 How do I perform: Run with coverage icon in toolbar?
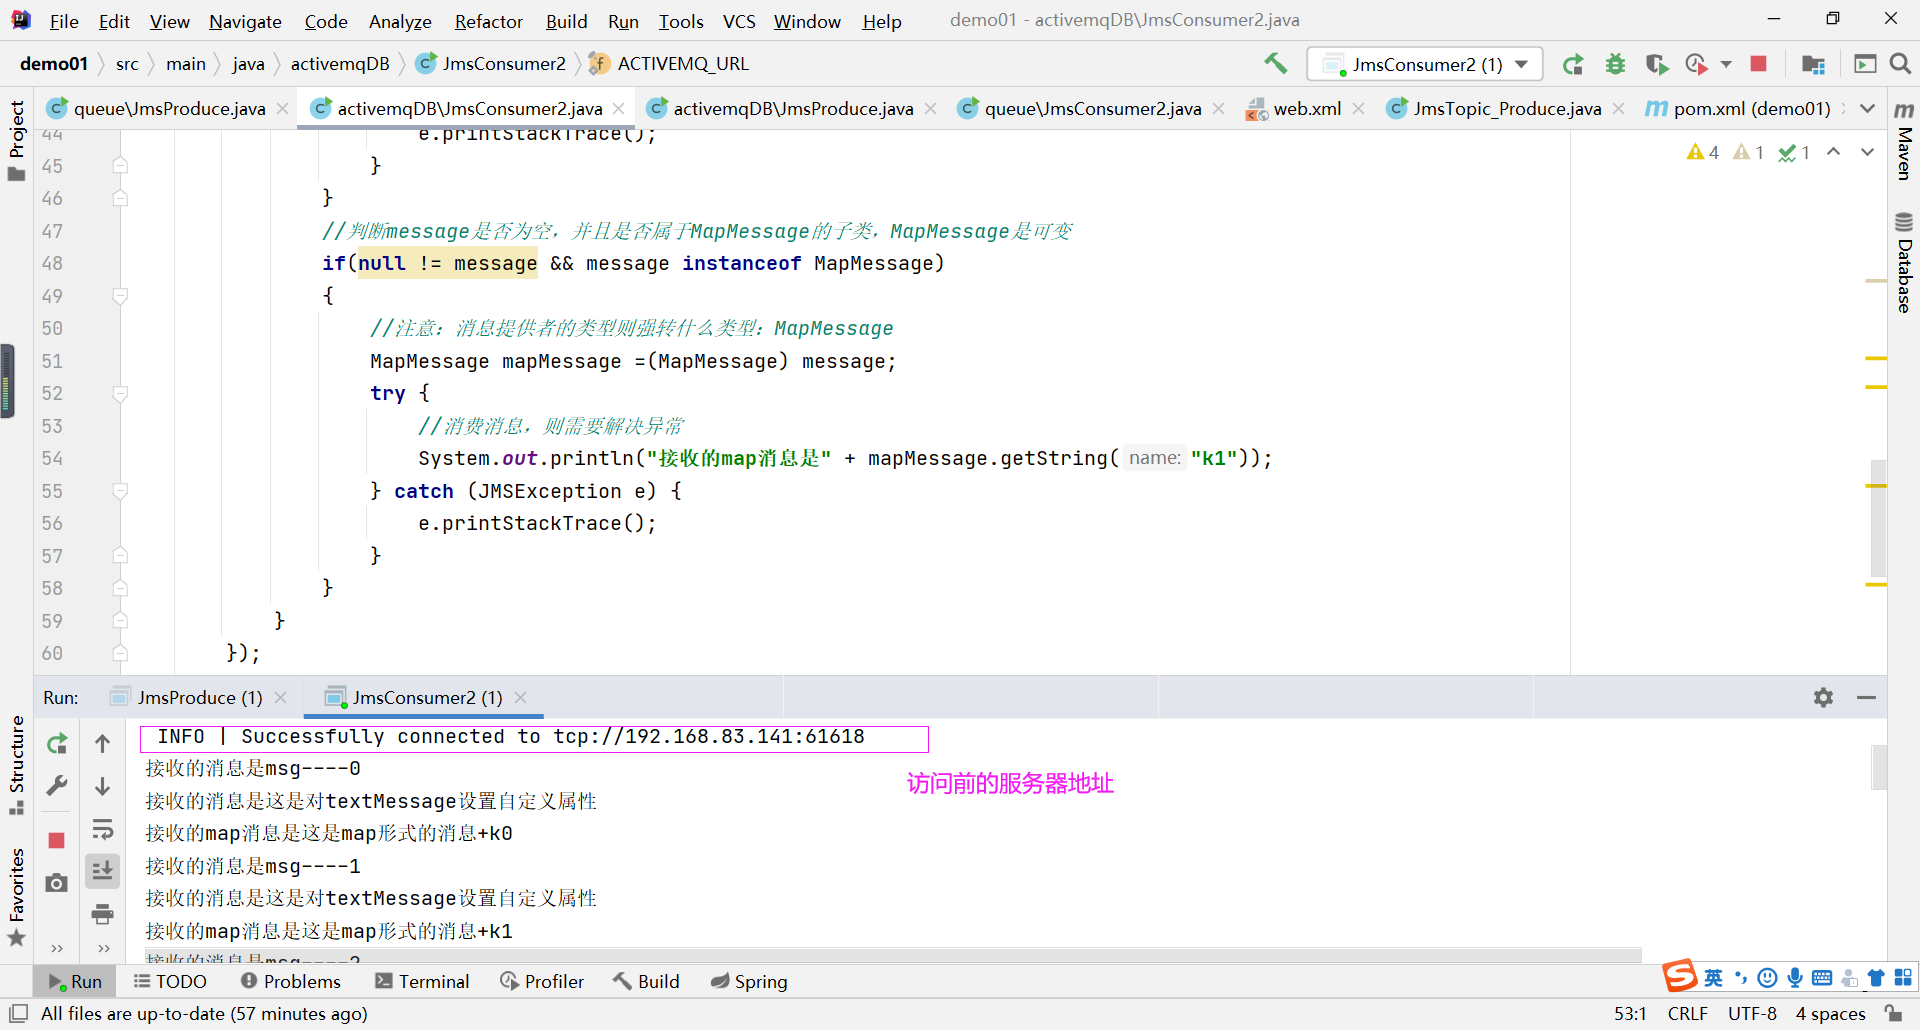pos(1657,64)
